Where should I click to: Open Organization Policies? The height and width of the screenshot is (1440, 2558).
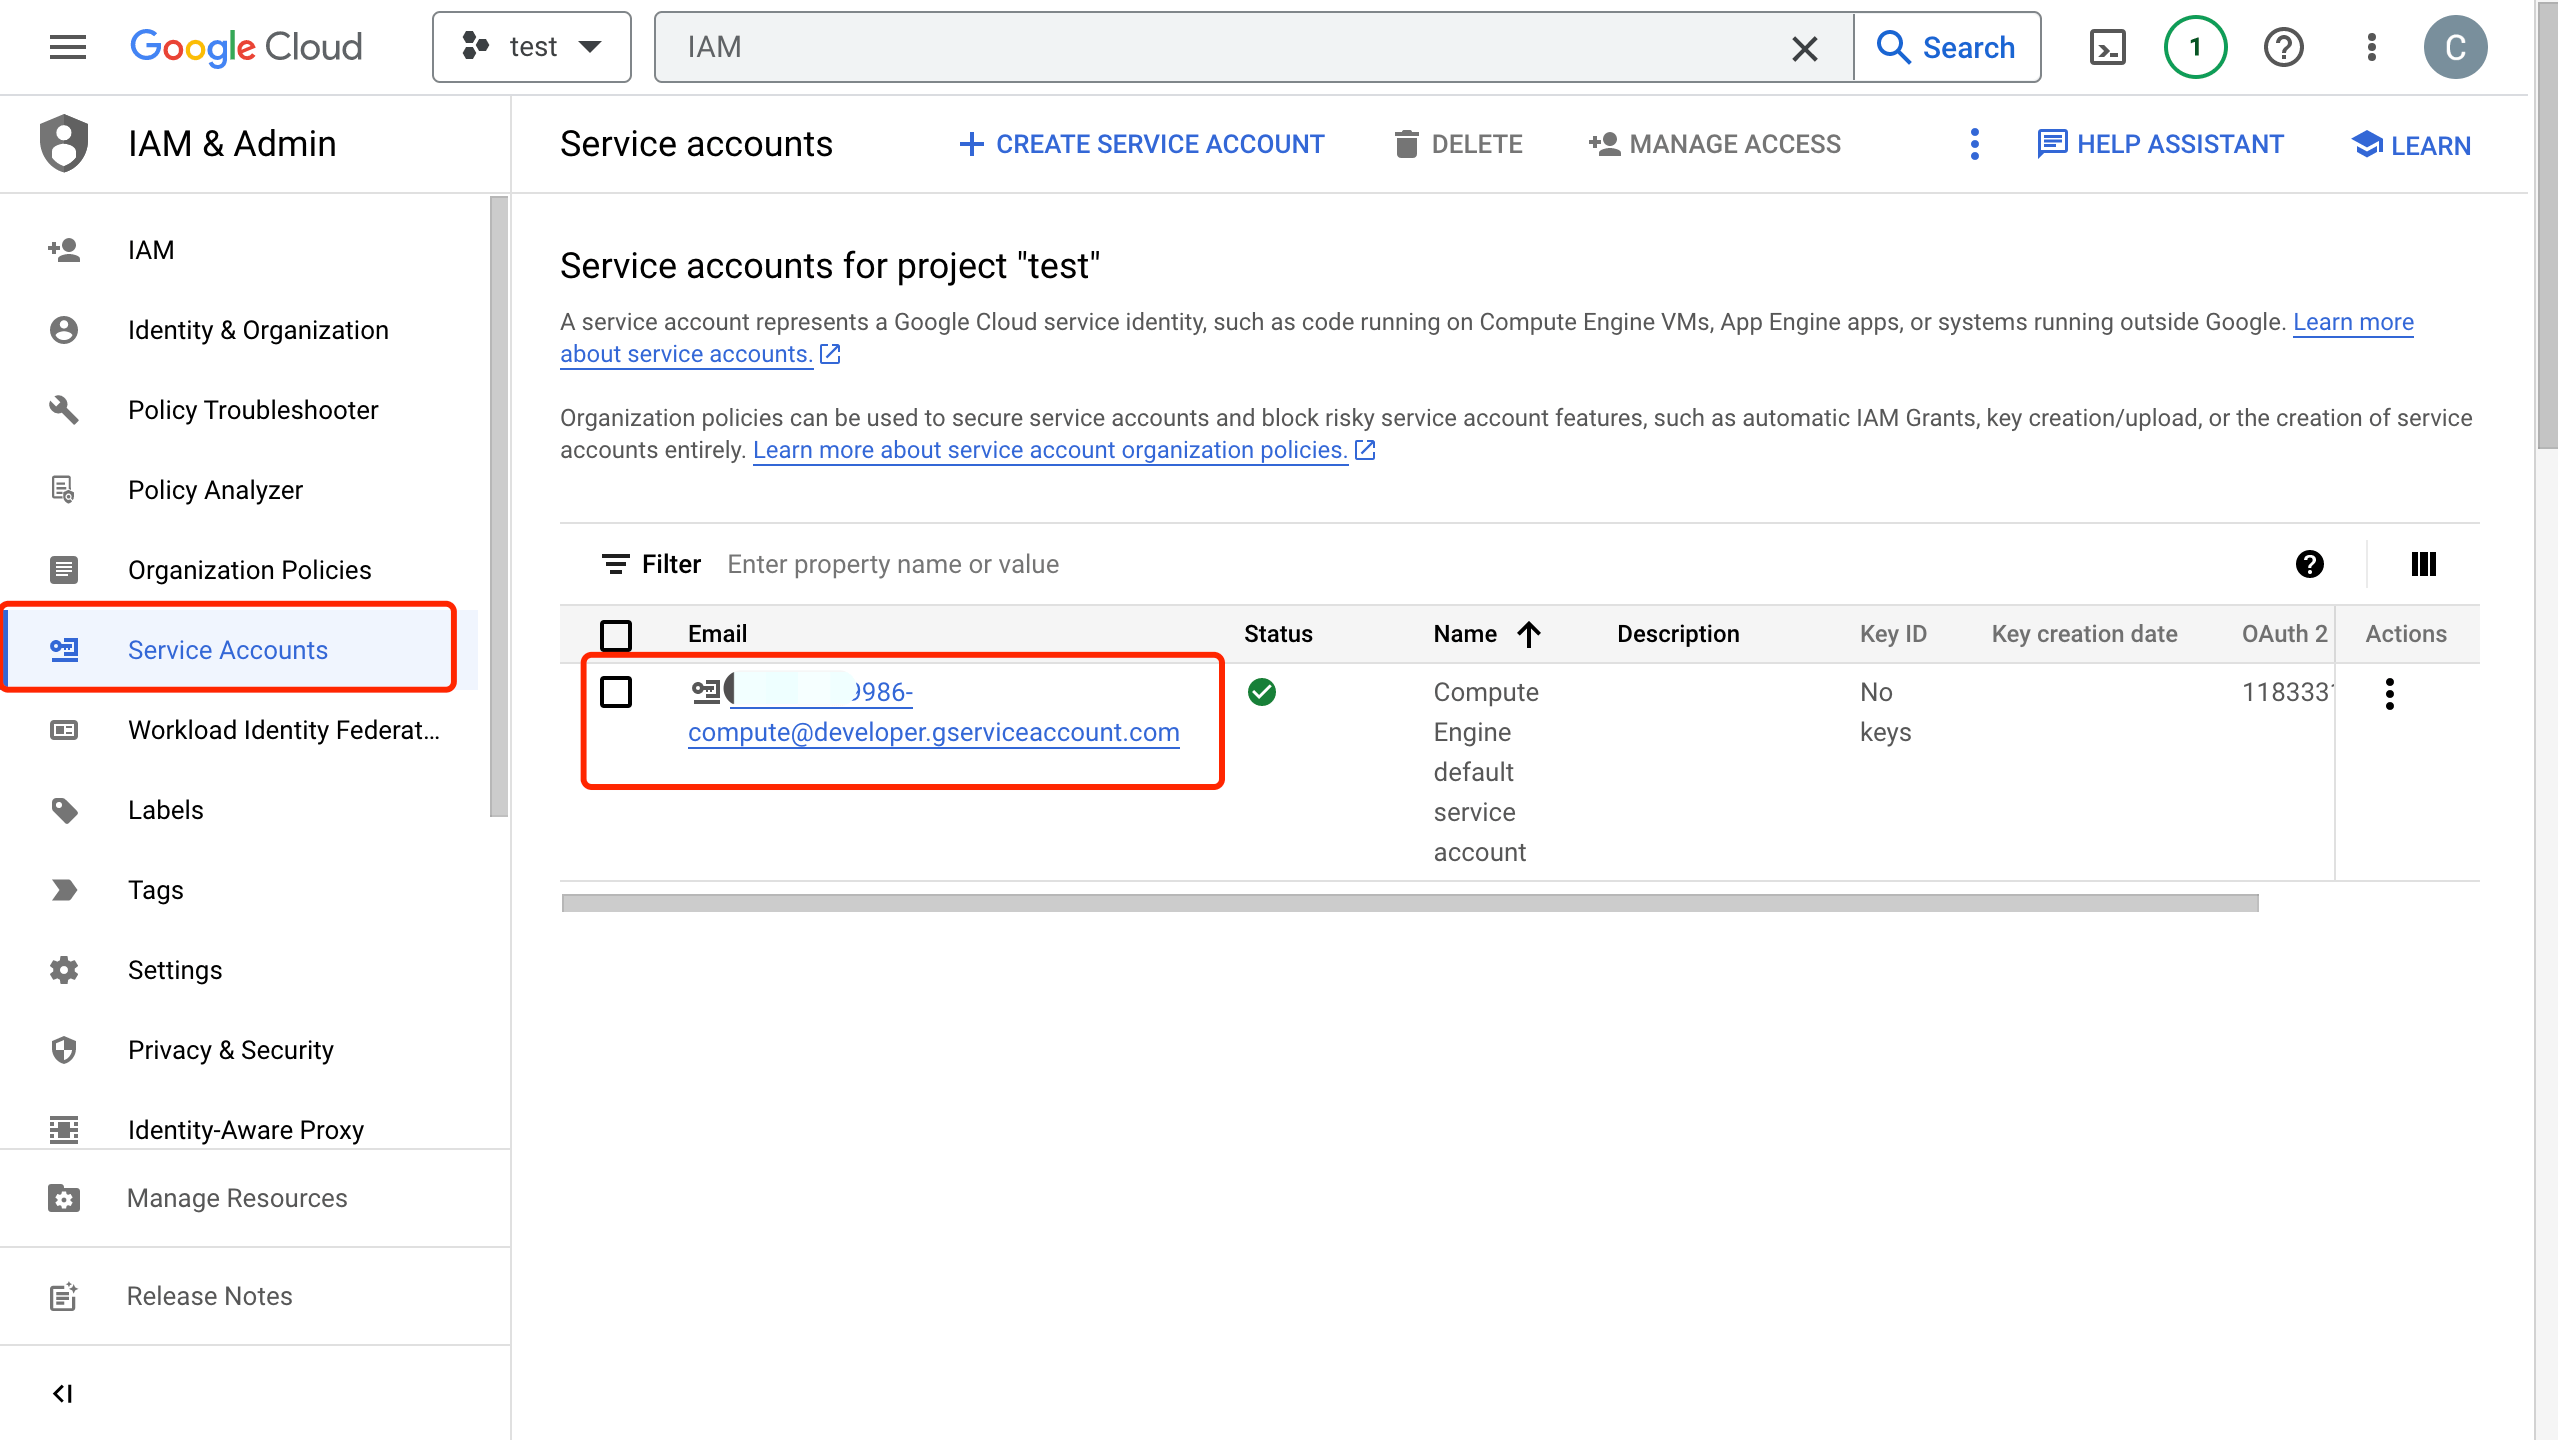click(250, 570)
